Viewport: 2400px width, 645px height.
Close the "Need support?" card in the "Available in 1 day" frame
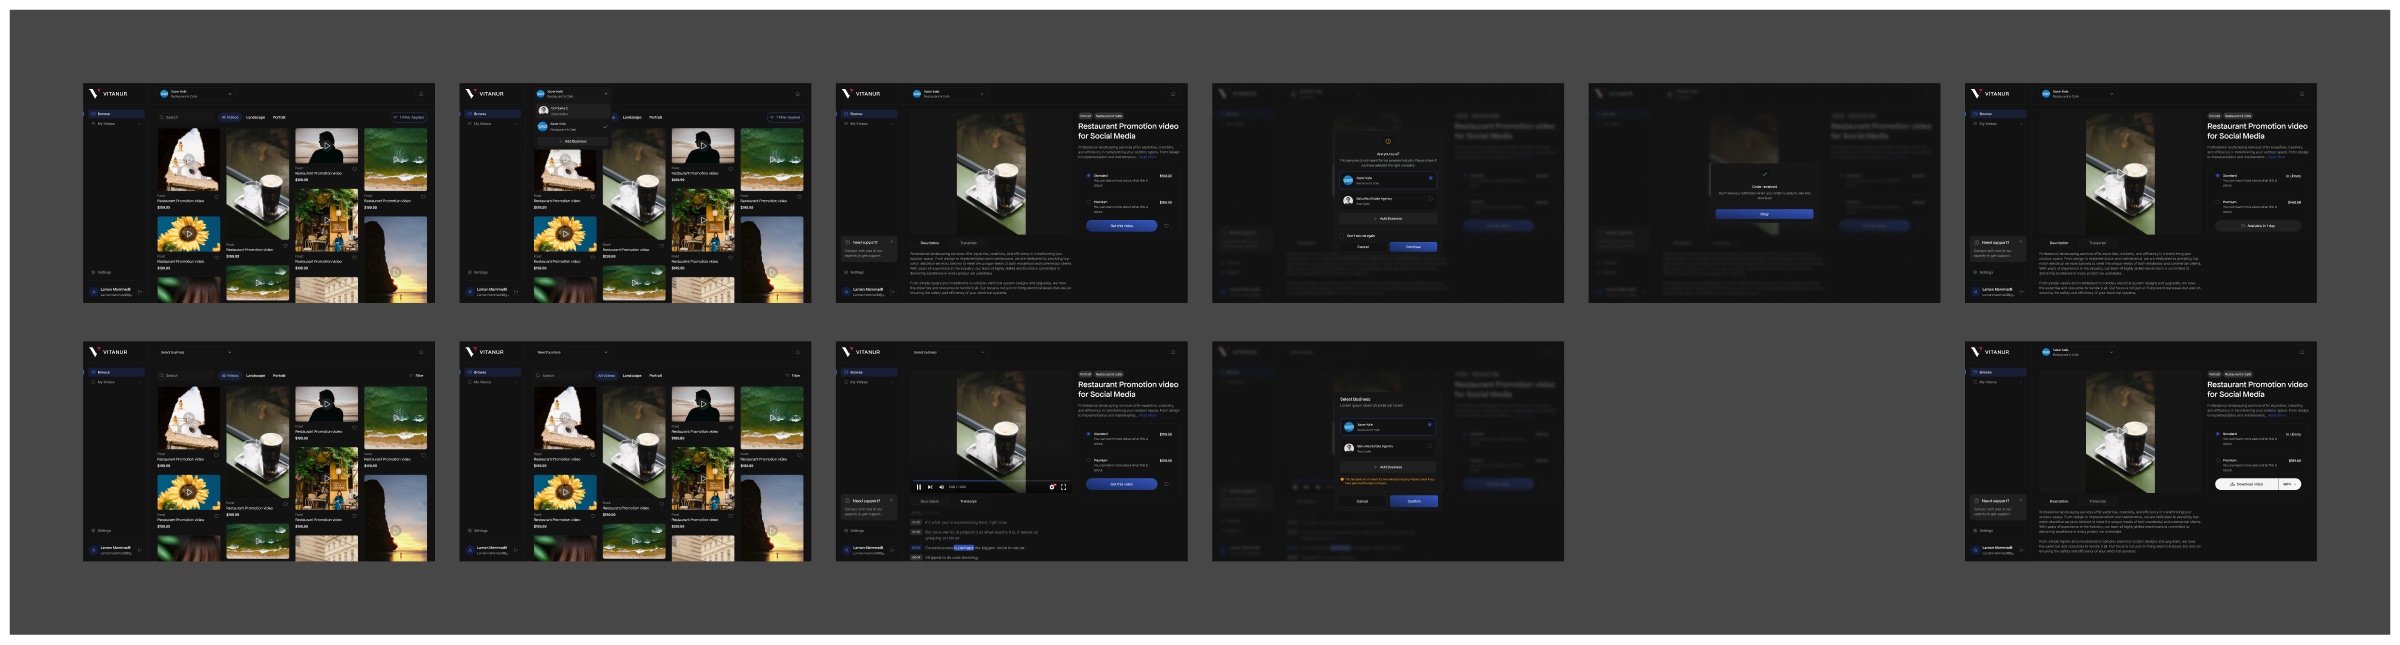[x=2021, y=242]
